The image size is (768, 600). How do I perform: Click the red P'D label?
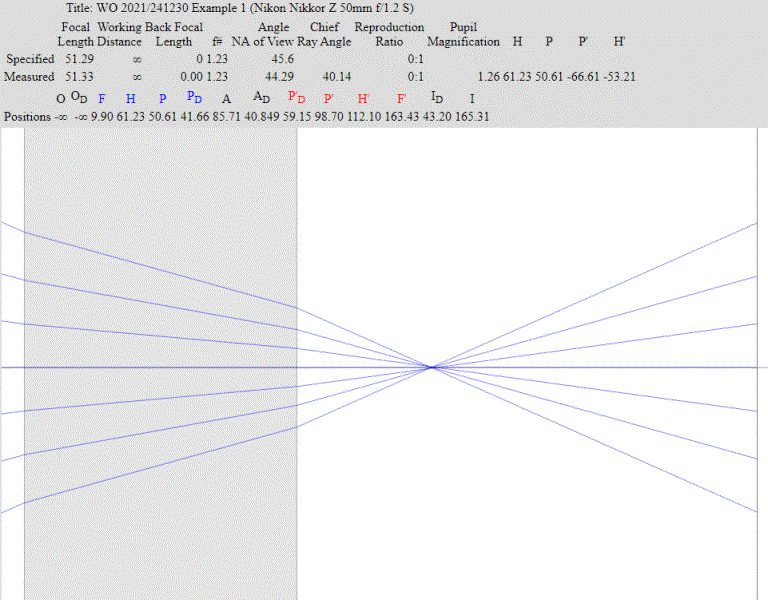pos(296,97)
